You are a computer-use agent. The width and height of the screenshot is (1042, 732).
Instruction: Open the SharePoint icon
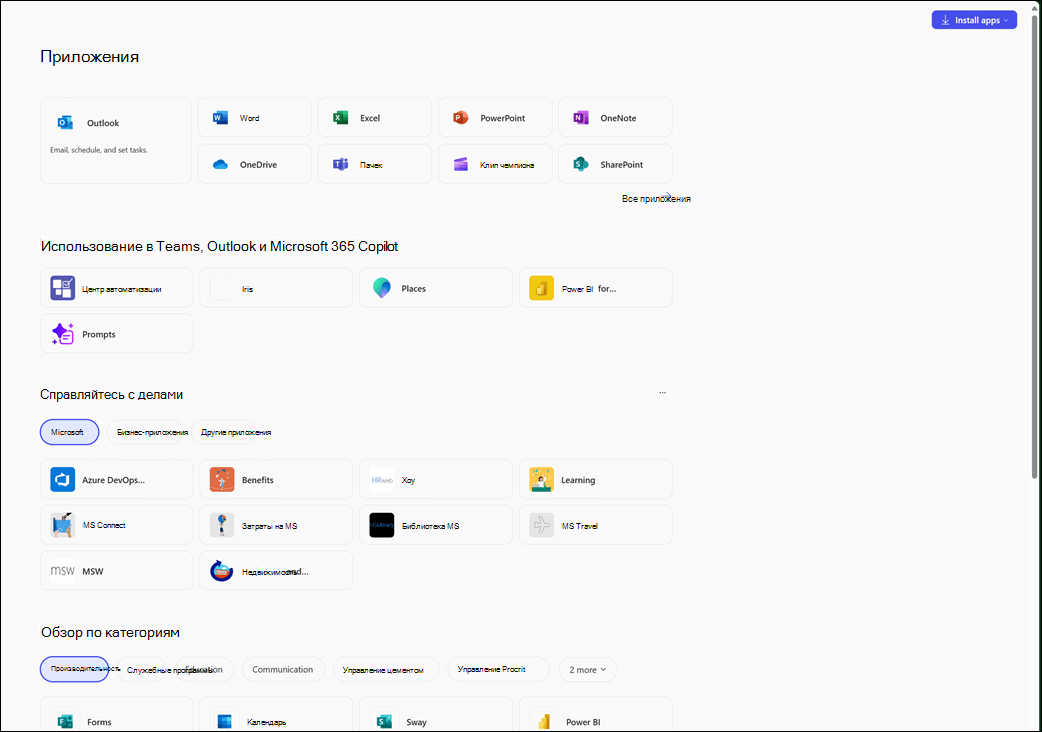tap(581, 164)
